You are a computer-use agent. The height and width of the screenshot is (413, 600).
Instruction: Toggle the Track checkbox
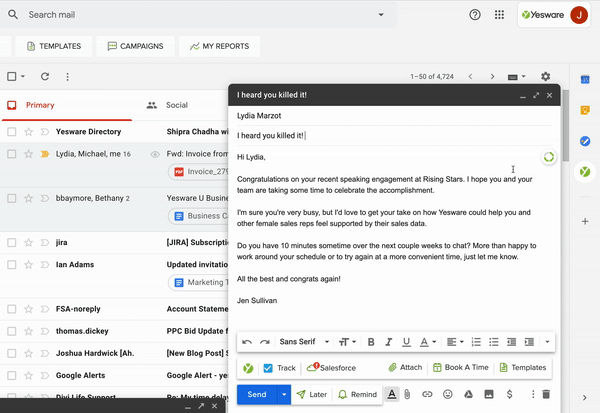click(x=267, y=368)
